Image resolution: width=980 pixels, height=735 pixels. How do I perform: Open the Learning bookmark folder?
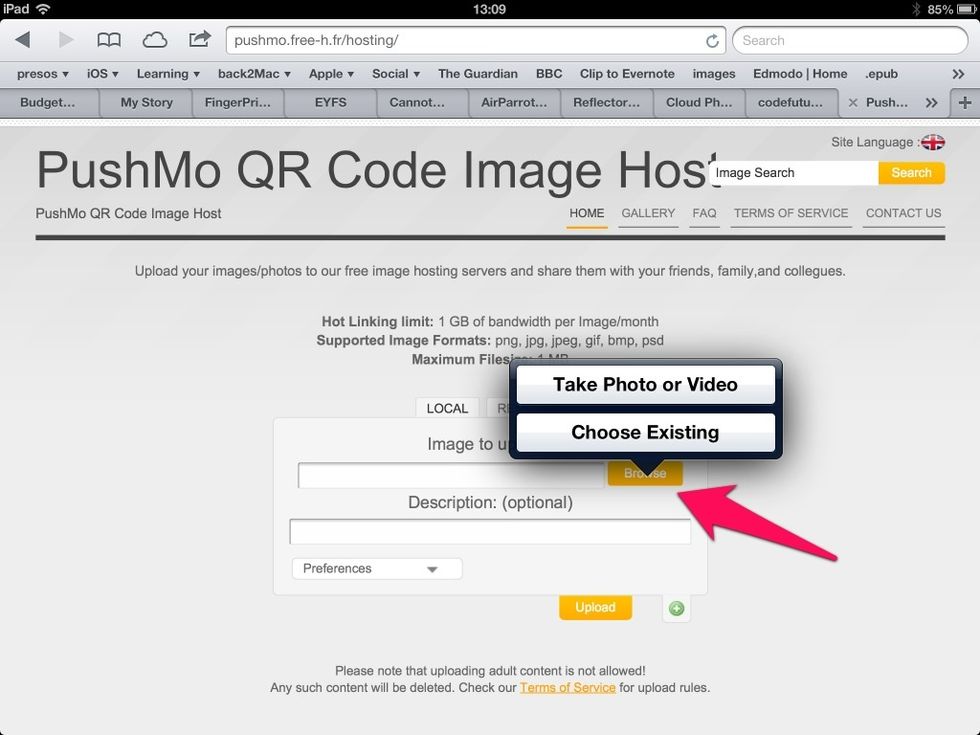coord(168,74)
